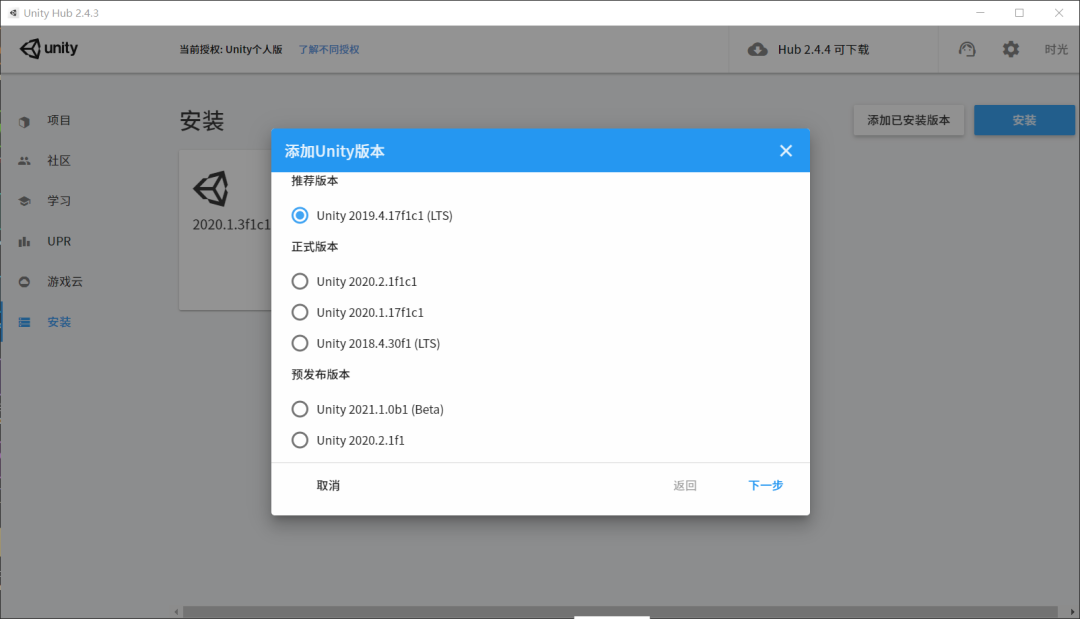Switch to 游戏云 sidebar item

point(65,282)
